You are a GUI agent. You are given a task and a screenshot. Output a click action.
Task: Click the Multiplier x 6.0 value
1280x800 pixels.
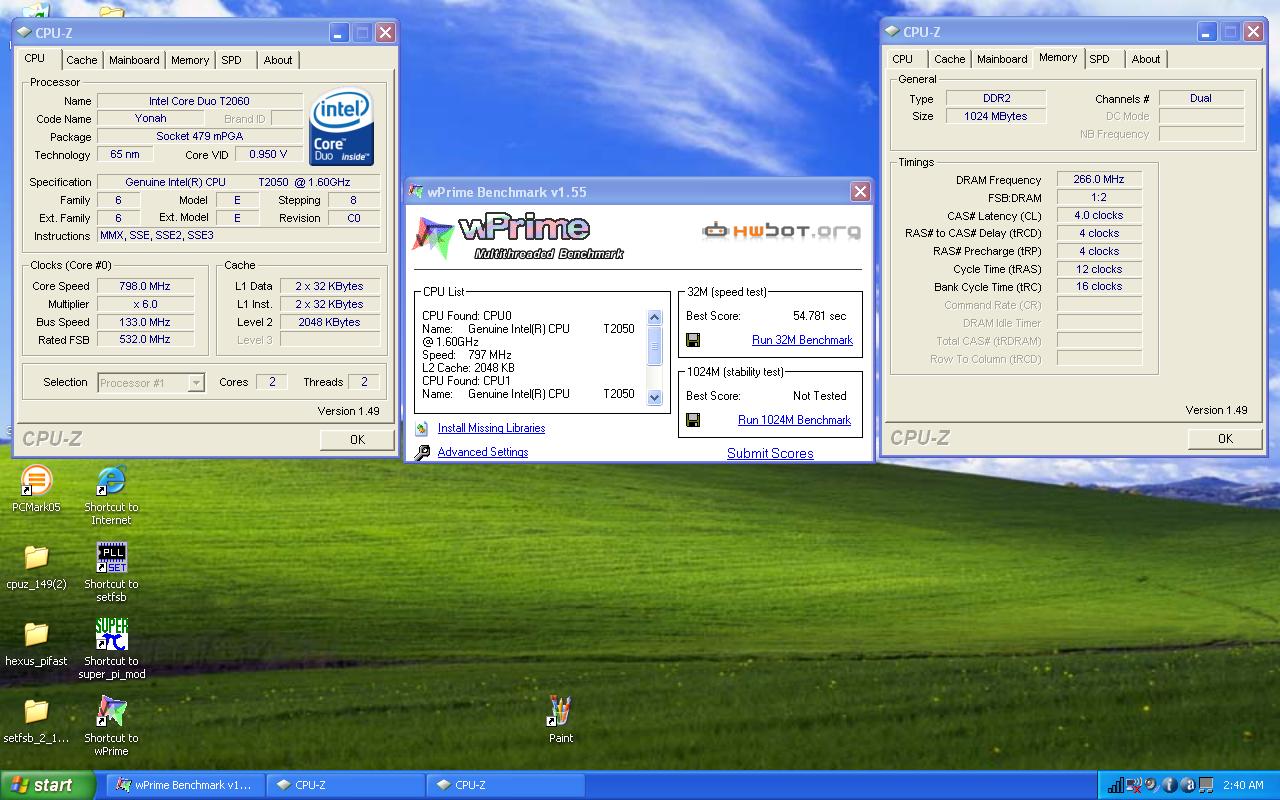pos(145,304)
